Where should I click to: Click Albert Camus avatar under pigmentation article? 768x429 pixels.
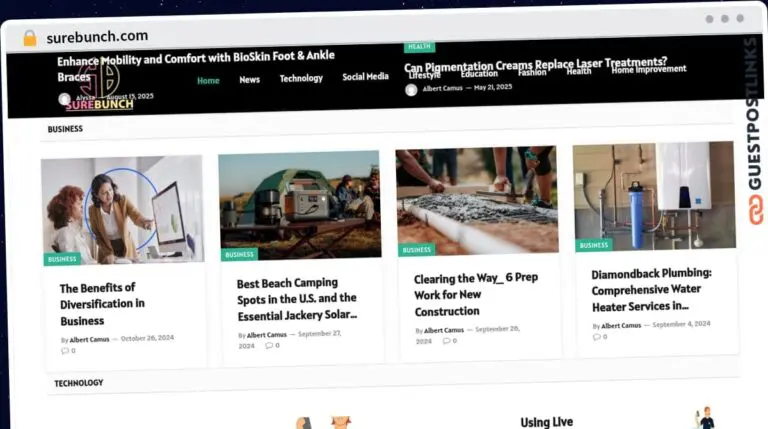coord(411,90)
